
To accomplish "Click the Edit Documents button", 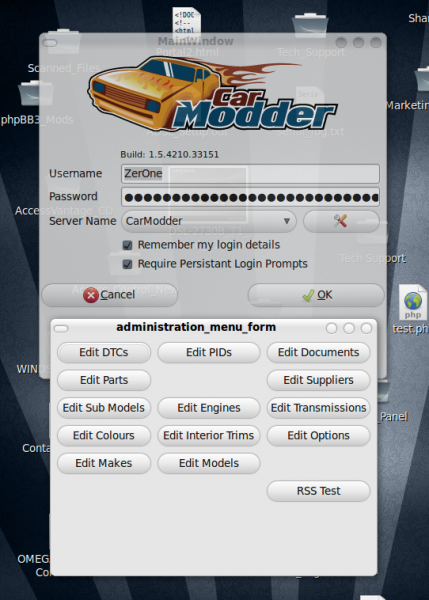I will click(x=318, y=352).
